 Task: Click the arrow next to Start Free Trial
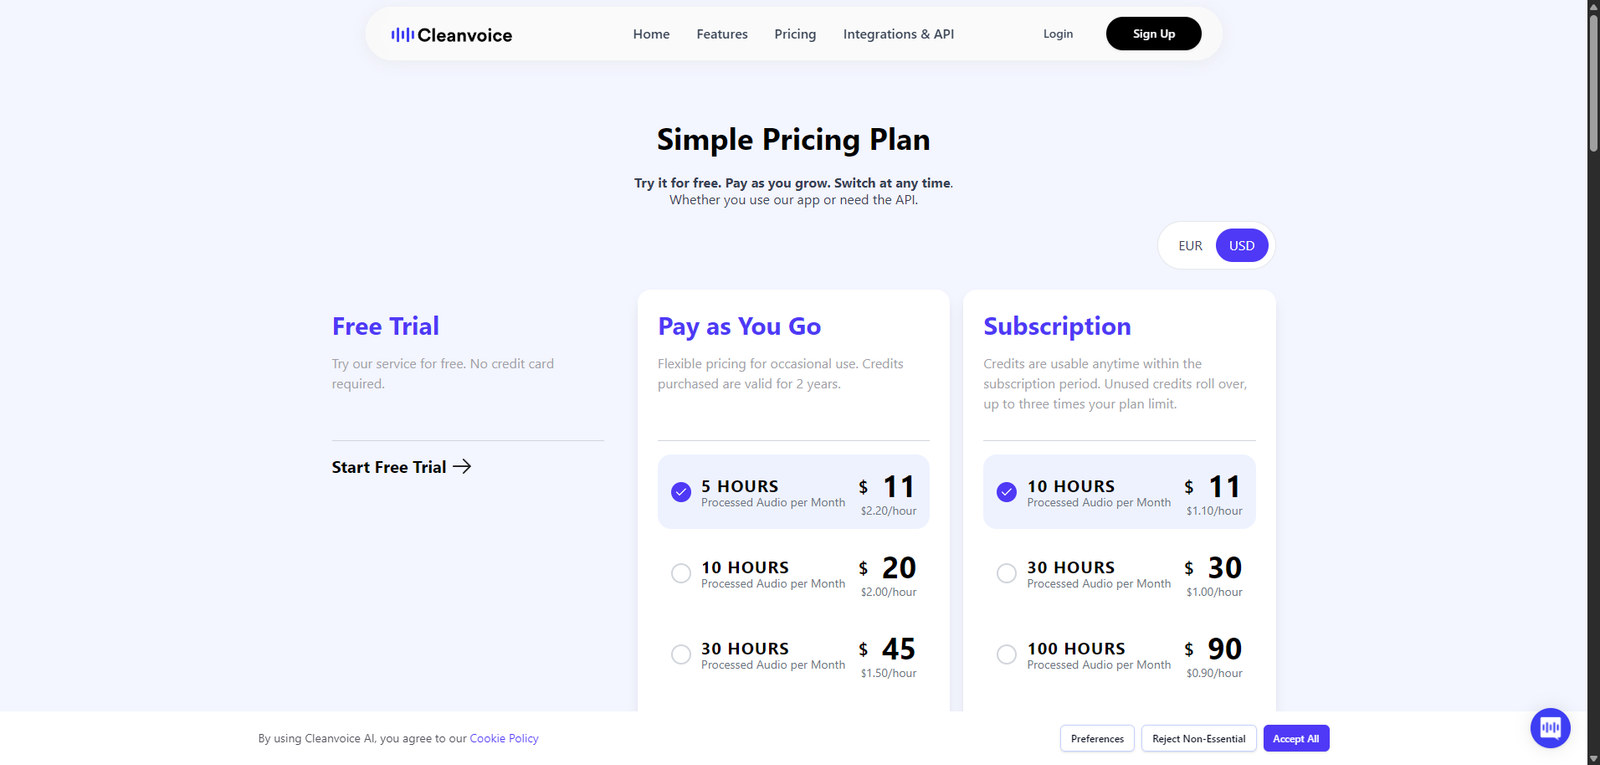click(x=462, y=467)
